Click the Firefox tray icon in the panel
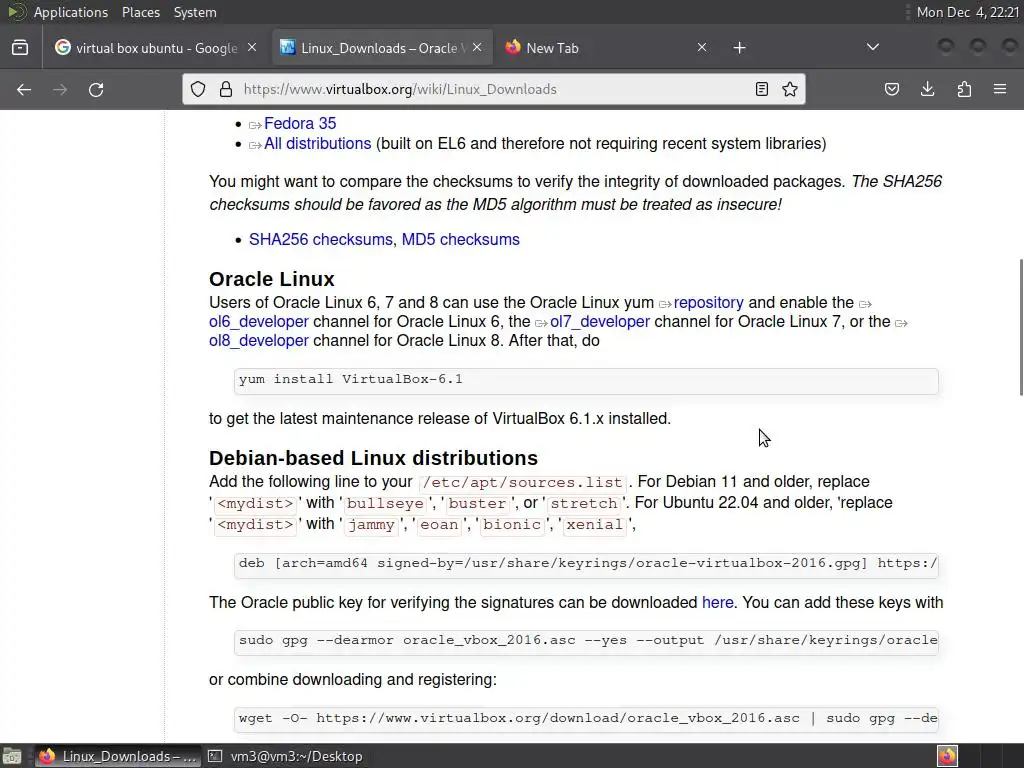This screenshot has height=768, width=1024. [x=948, y=756]
